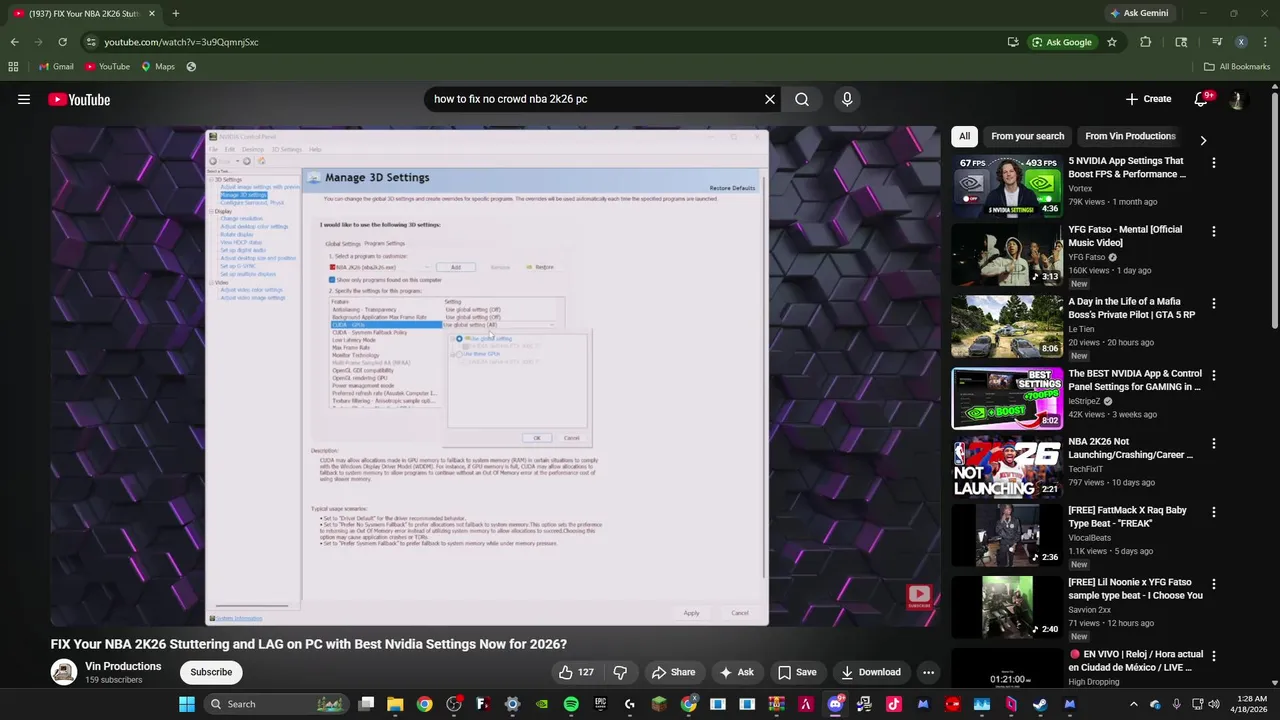The height and width of the screenshot is (720, 1280).
Task: Open options for Mafia Boss's Private Pilot video
Action: (x=1214, y=303)
